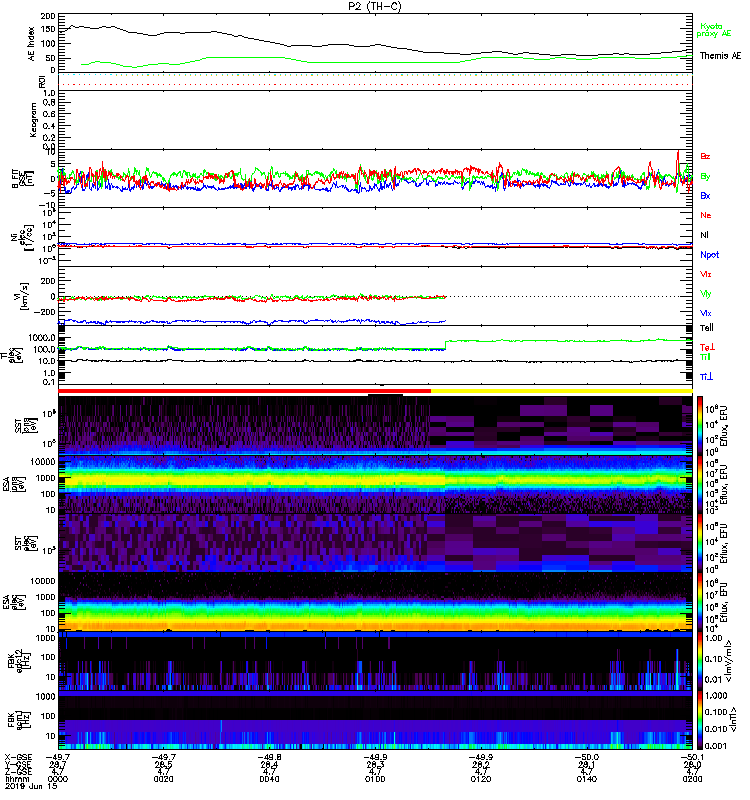Image resolution: width=750 pixels, height=800 pixels.
Task: Click the 2019 Jun 15 date label
Action: click(x=30, y=786)
